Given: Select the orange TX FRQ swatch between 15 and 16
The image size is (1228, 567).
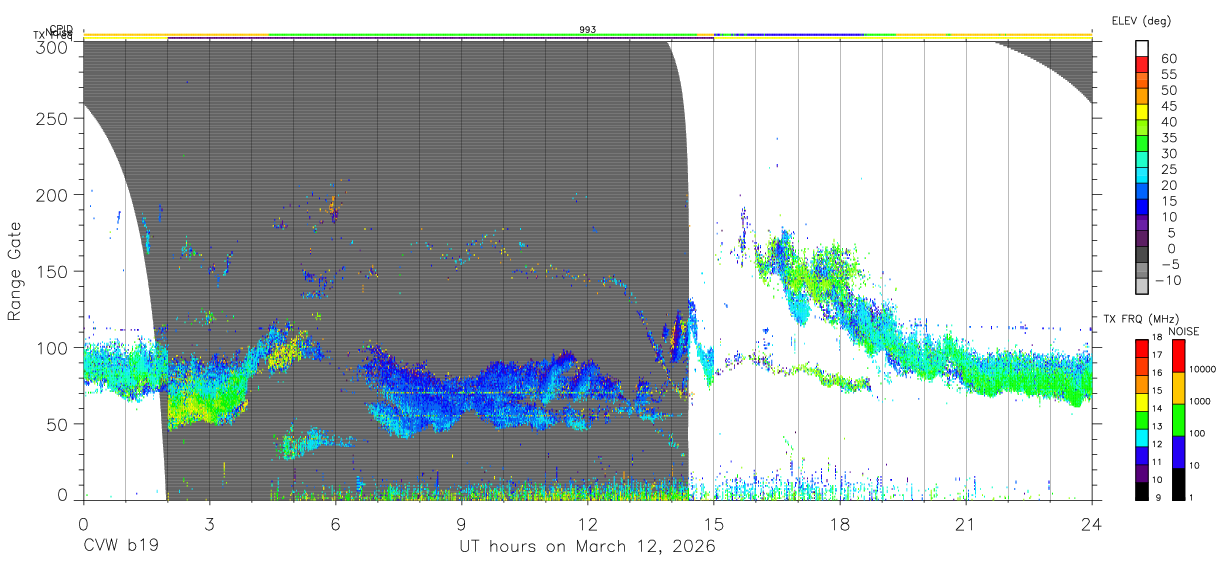Looking at the screenshot, I should [1141, 384].
